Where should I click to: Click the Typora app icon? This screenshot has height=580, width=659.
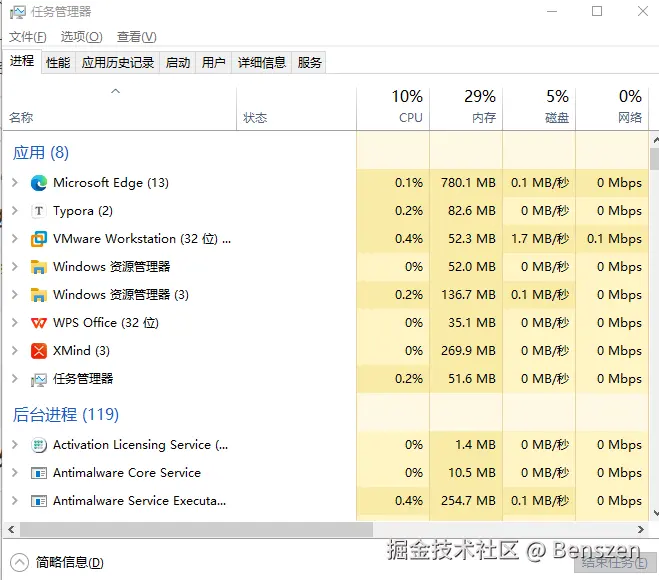[39, 211]
